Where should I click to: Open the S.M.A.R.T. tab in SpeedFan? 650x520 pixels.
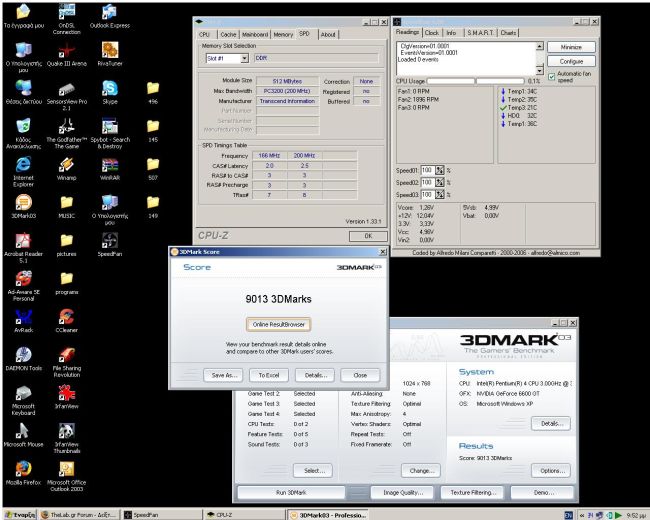pos(480,32)
